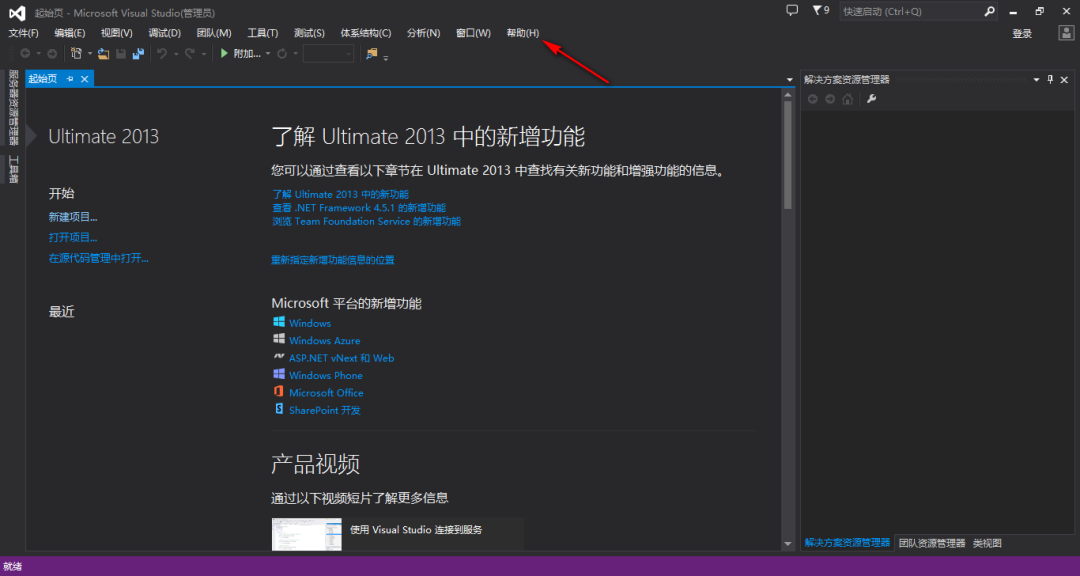Open the empty combo box on the toolbar
This screenshot has height=576, width=1080.
[x=330, y=53]
